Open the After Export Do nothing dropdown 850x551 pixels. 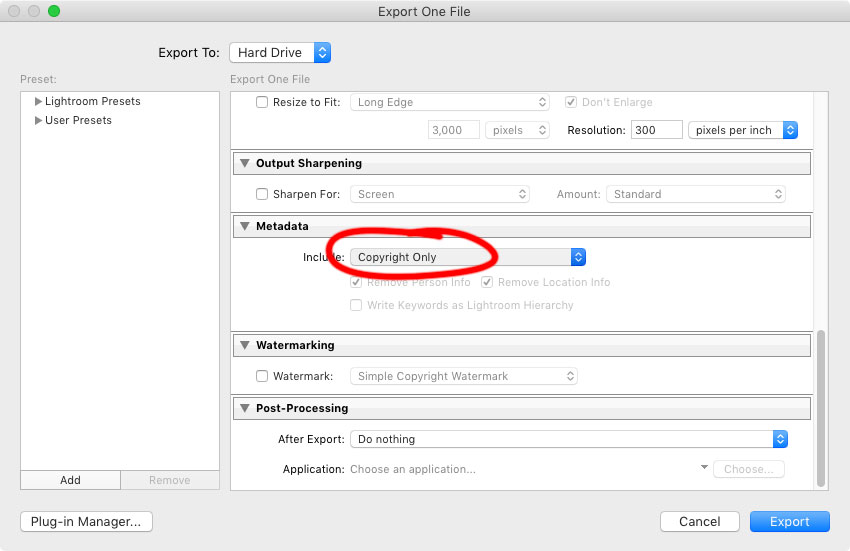pyautogui.click(x=569, y=439)
